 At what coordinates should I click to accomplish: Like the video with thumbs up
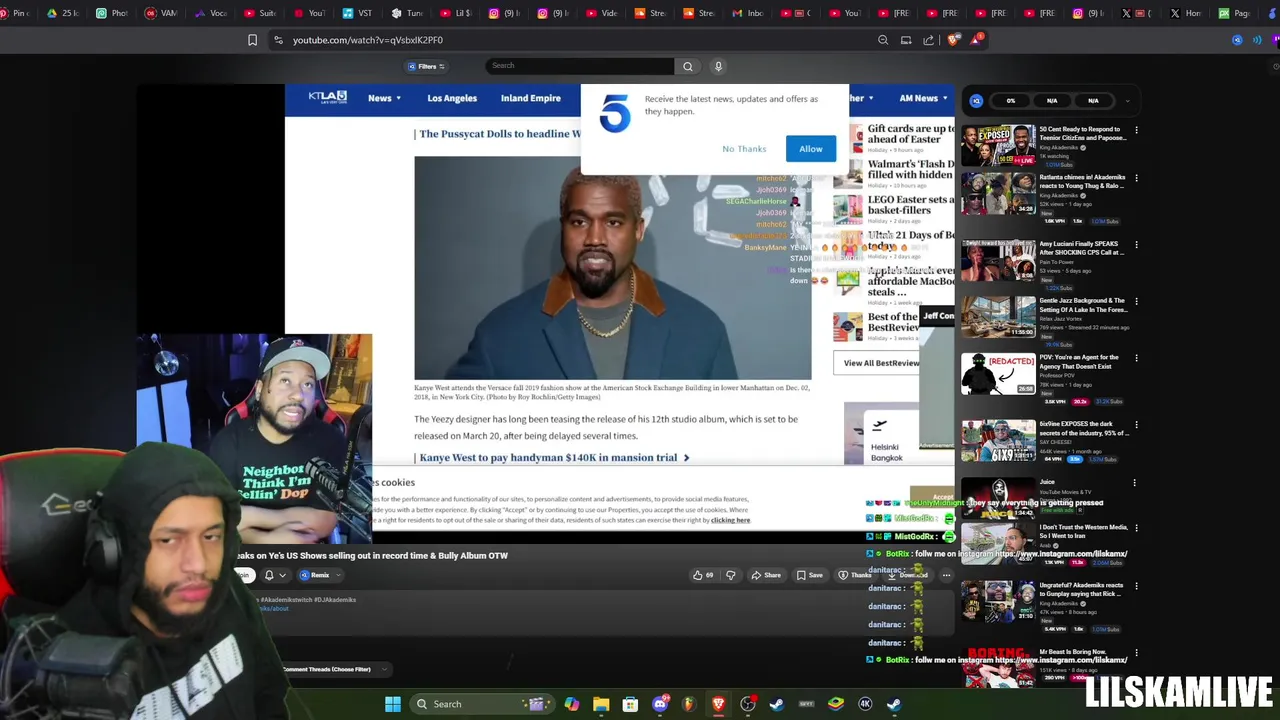point(703,575)
